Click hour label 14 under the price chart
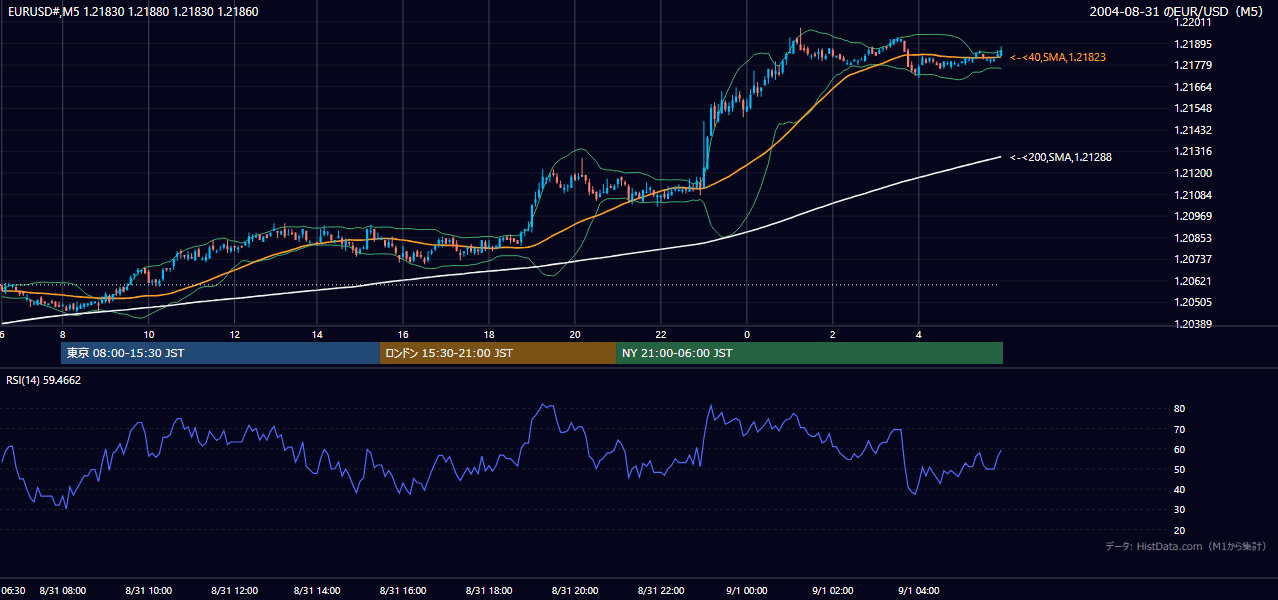The height and width of the screenshot is (600, 1278). (318, 334)
